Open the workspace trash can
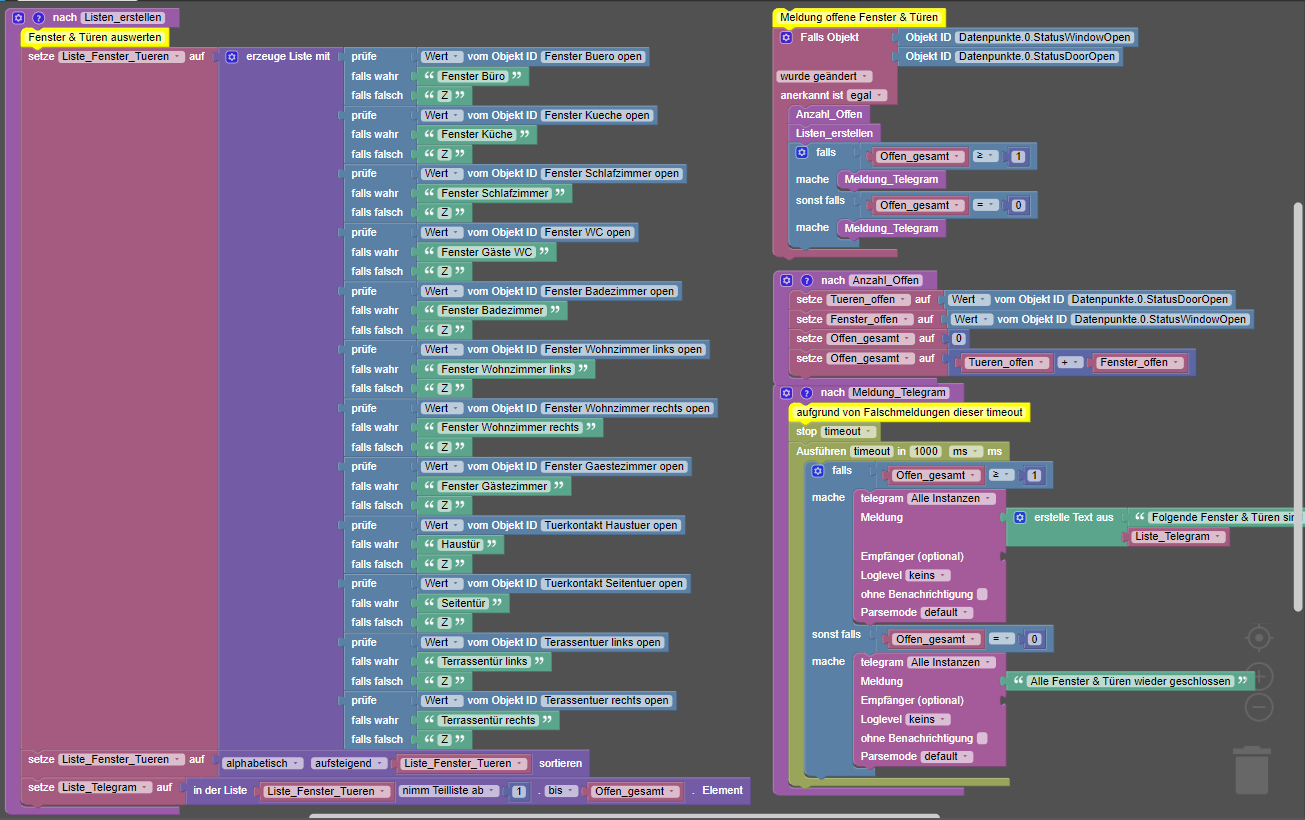Screen dimensions: 1305x820 (x=1251, y=771)
